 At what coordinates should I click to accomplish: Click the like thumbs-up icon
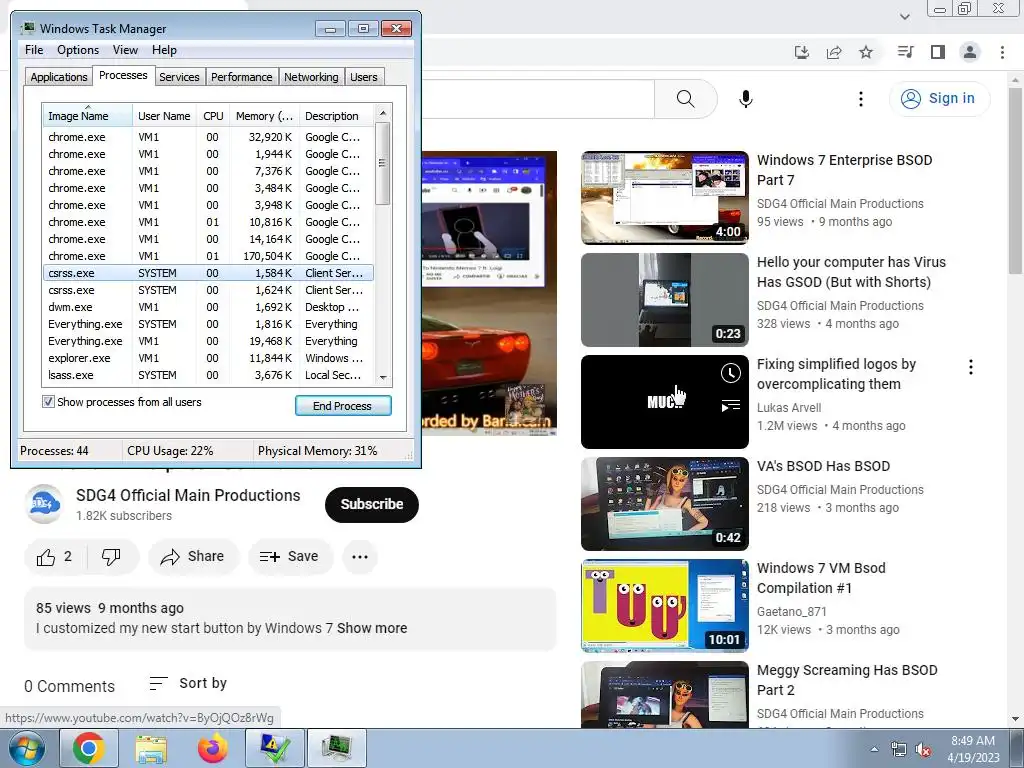point(46,557)
